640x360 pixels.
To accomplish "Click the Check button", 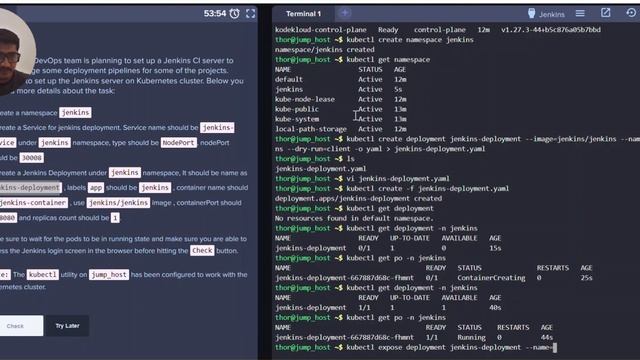I will [x=21, y=326].
